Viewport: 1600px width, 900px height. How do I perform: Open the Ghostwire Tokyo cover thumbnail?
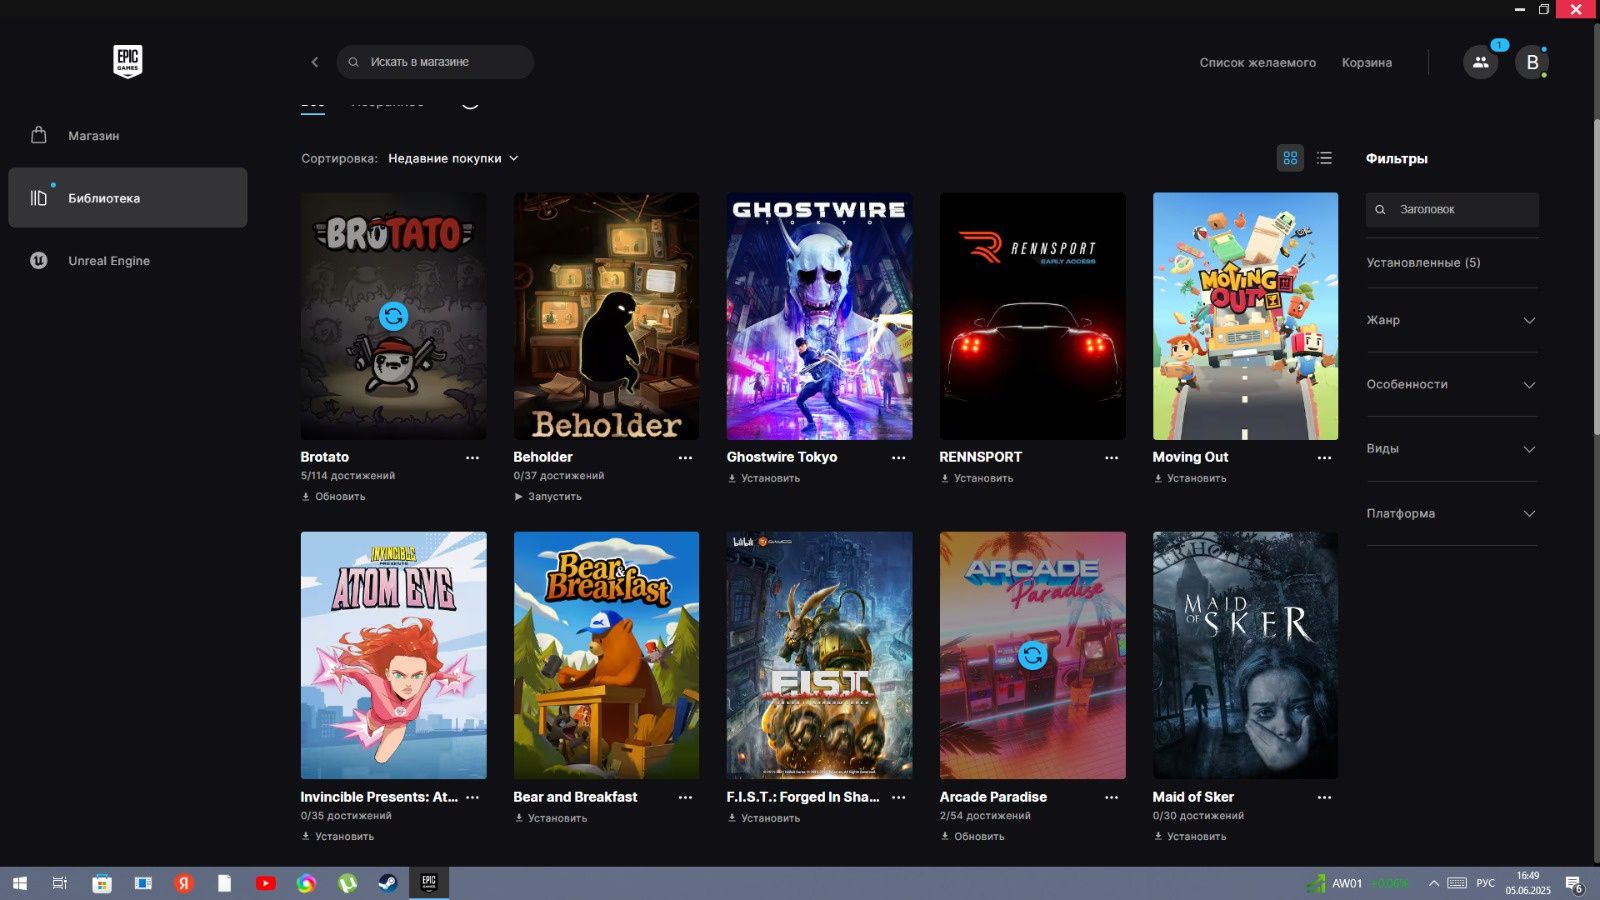[819, 316]
